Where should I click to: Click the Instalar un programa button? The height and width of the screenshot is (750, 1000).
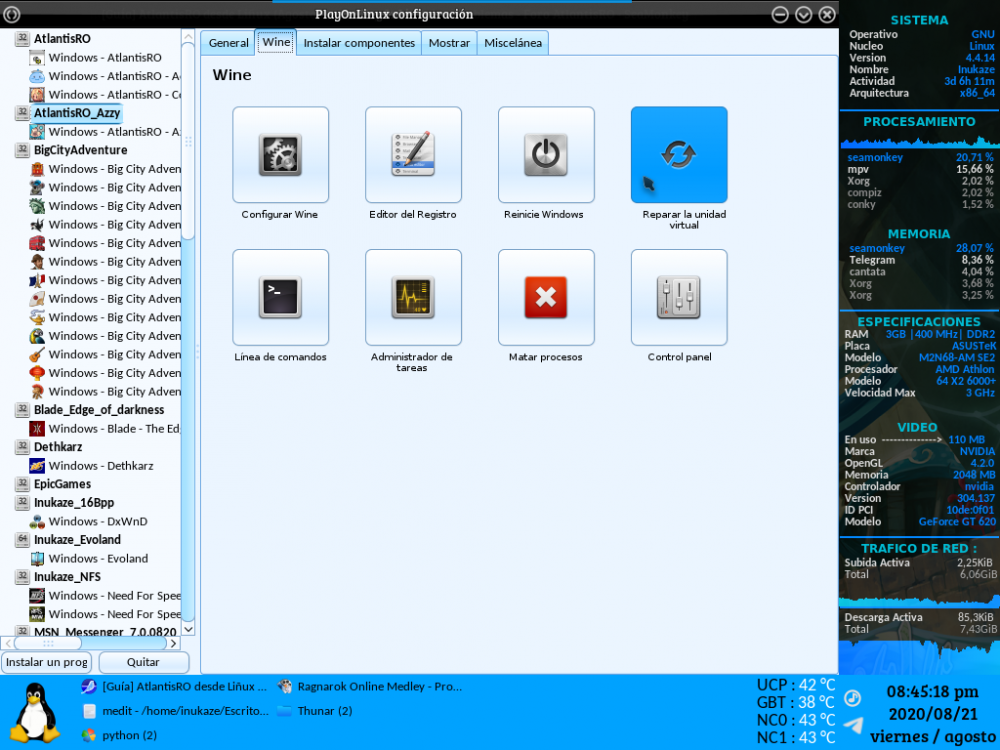pyautogui.click(x=47, y=662)
